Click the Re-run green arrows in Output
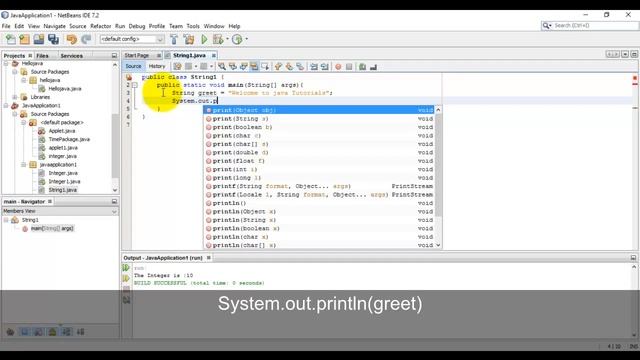Image resolution: width=640 pixels, height=360 pixels. 126,268
